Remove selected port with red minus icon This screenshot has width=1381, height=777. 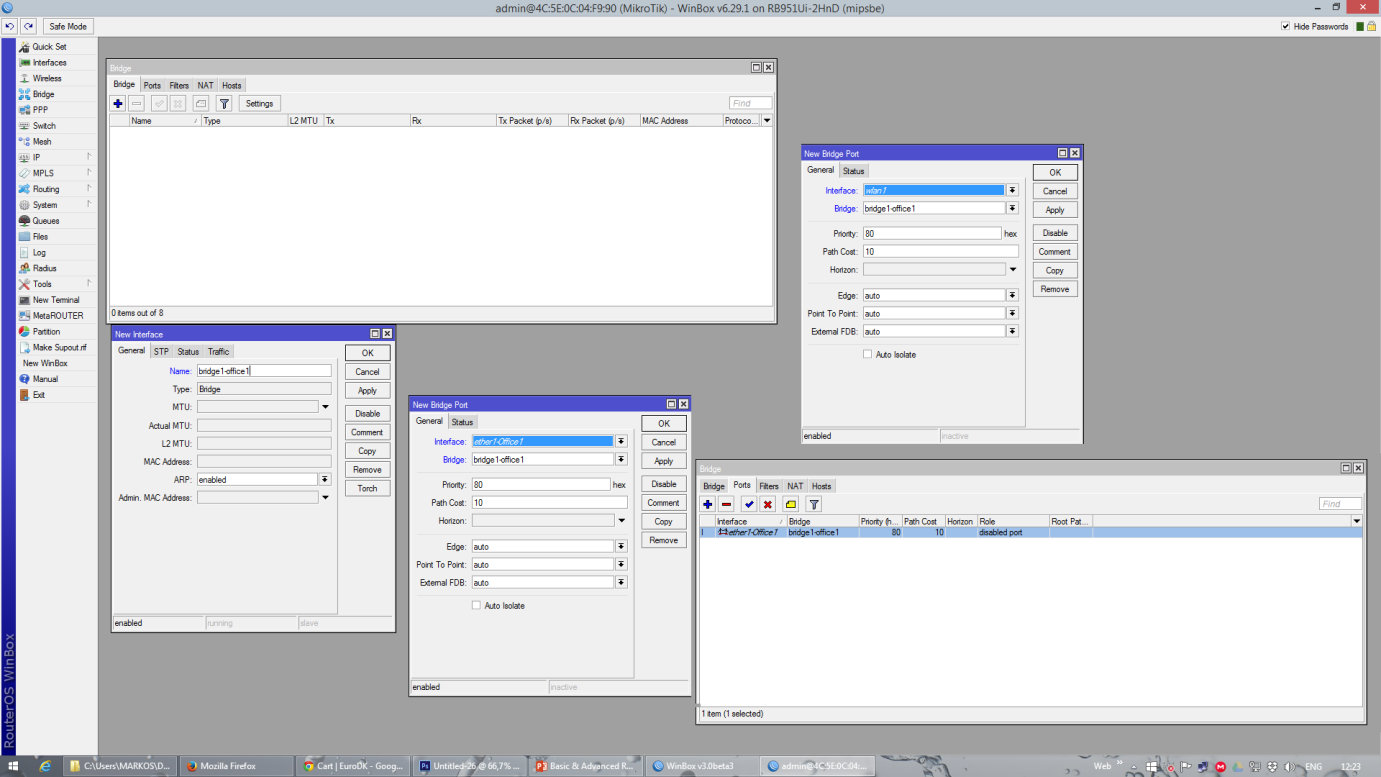tap(727, 504)
